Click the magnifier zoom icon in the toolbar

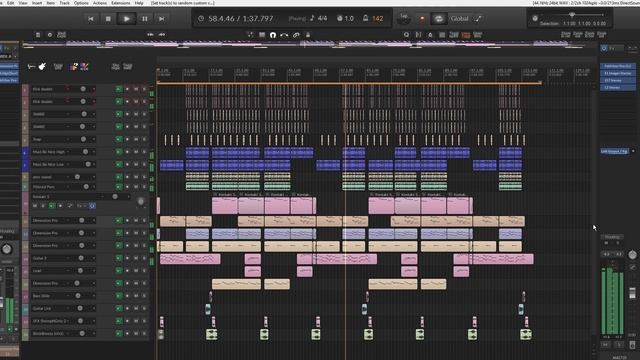click(406, 35)
